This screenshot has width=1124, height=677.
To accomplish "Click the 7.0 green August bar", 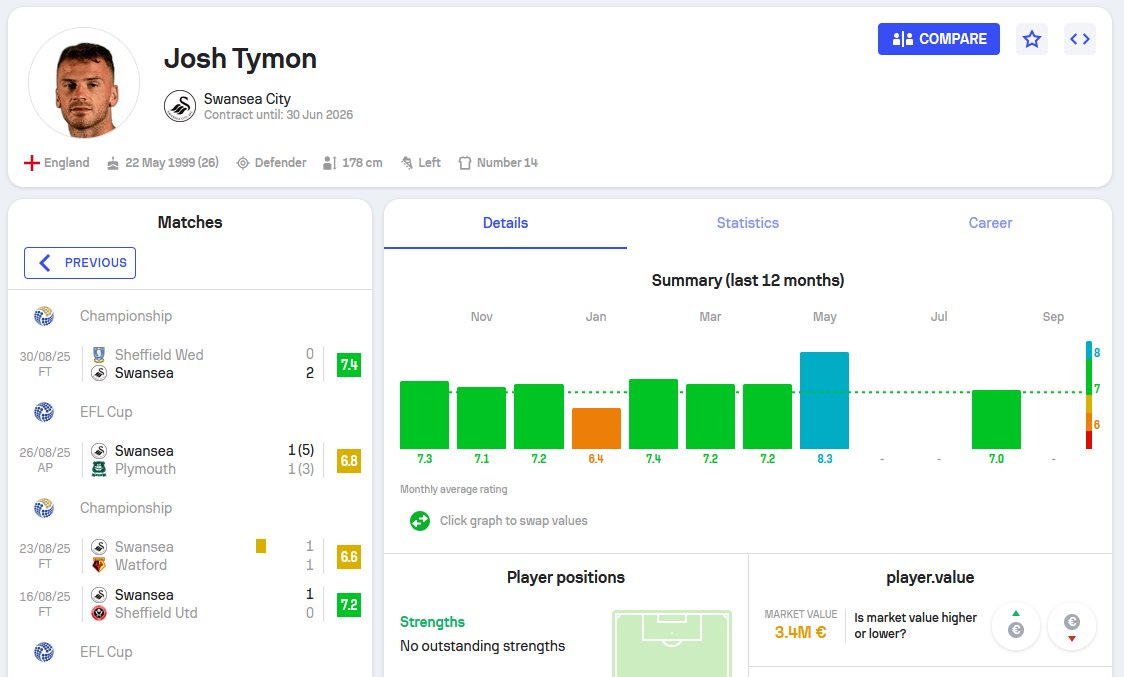I will pyautogui.click(x=996, y=420).
